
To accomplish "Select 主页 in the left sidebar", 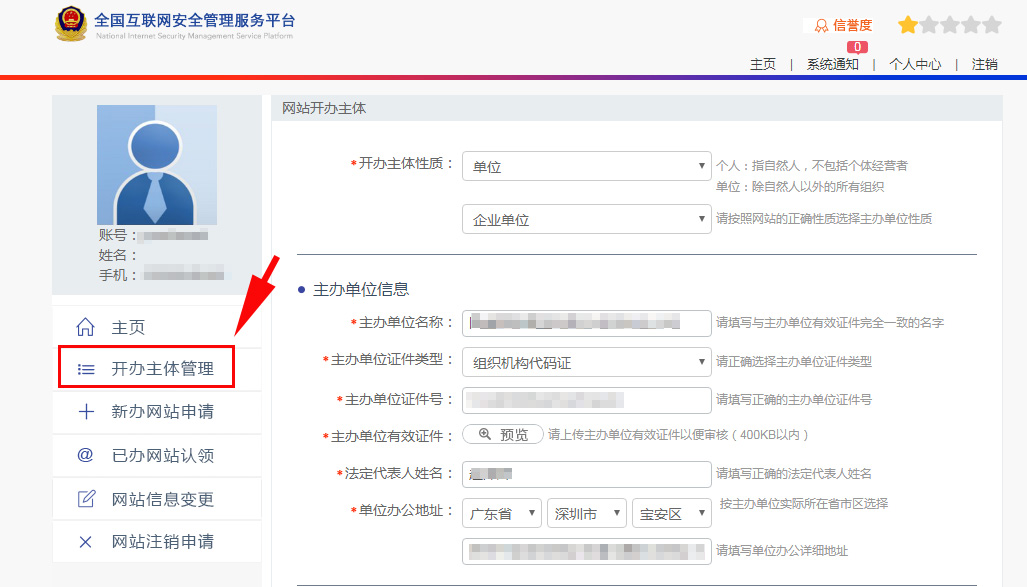I will coord(157,327).
